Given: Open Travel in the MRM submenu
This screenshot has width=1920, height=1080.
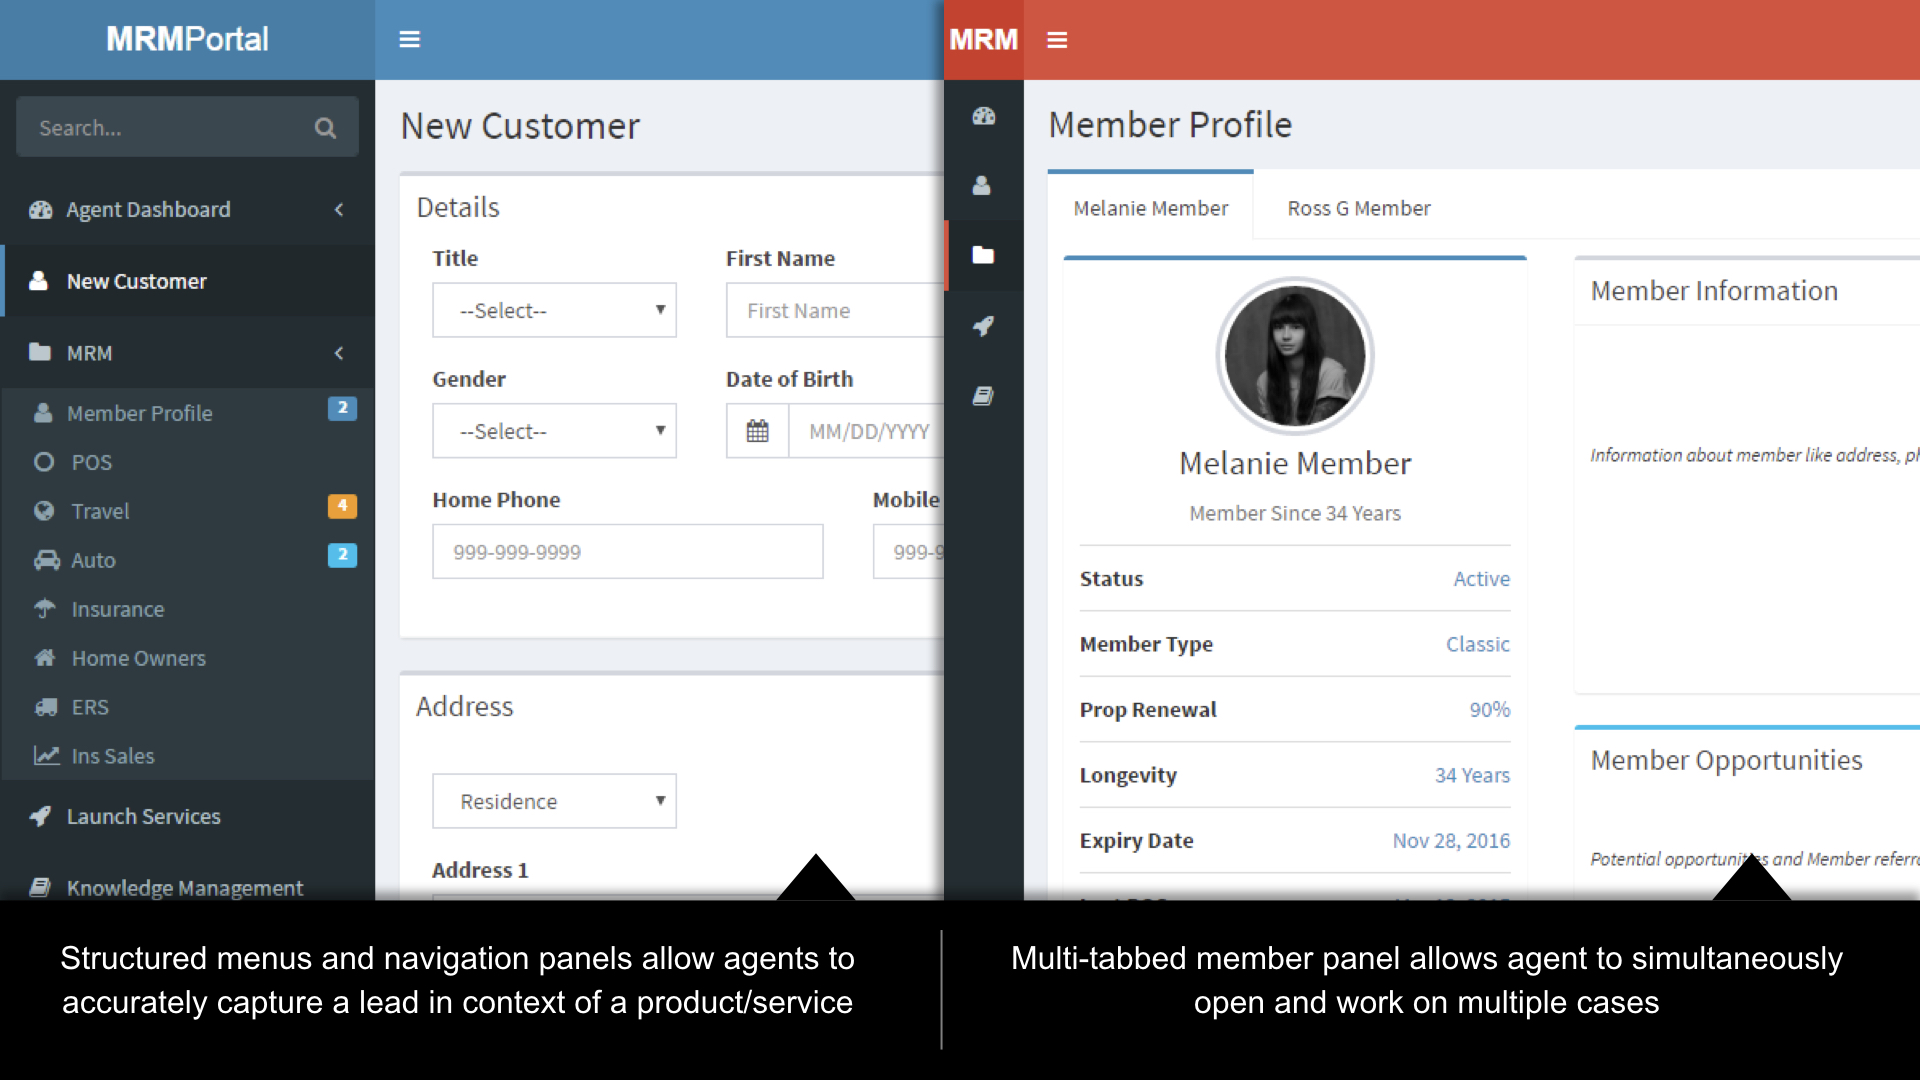Looking at the screenshot, I should 101,511.
